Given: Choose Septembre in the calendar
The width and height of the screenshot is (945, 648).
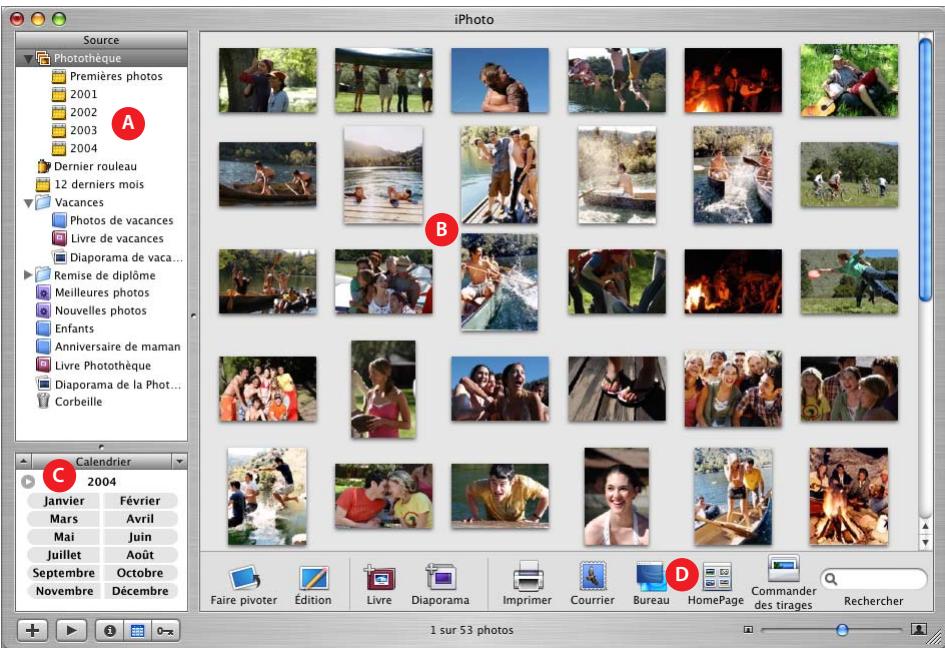Looking at the screenshot, I should click(64, 573).
